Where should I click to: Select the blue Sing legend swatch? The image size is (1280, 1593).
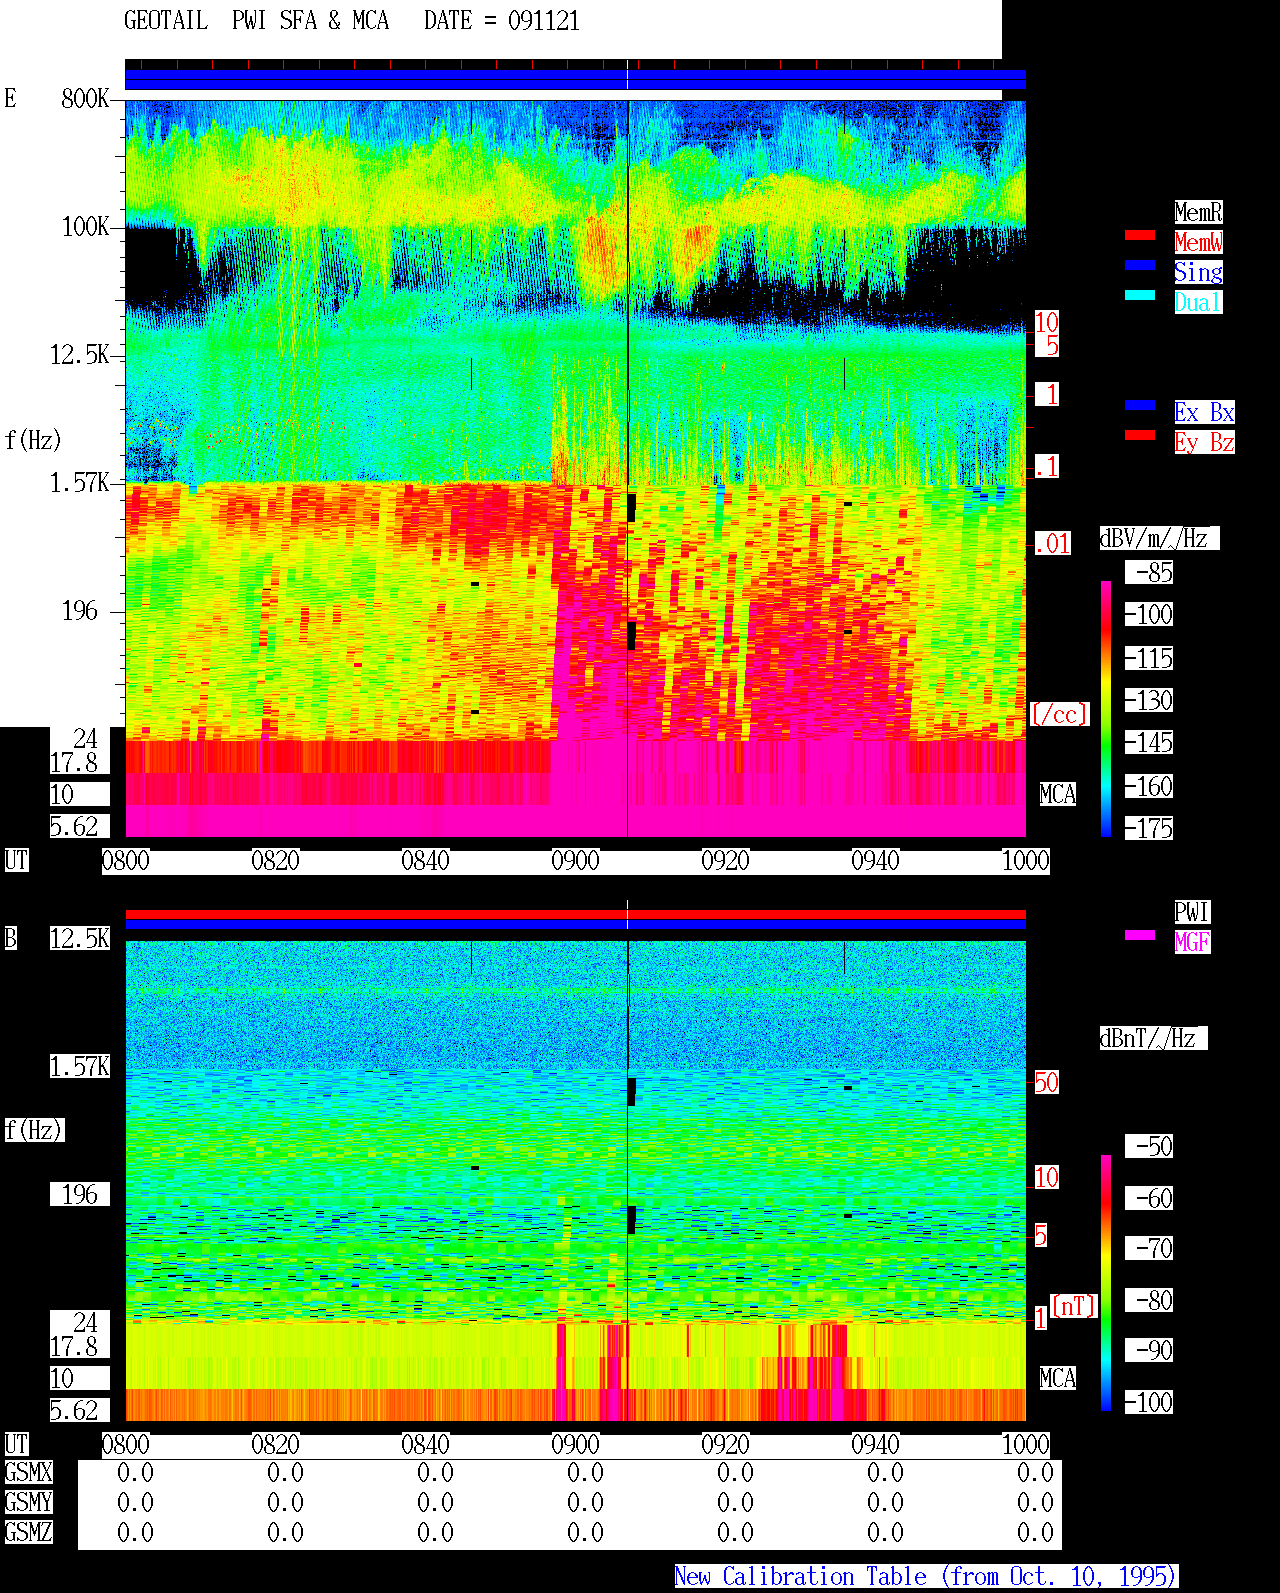click(1140, 265)
